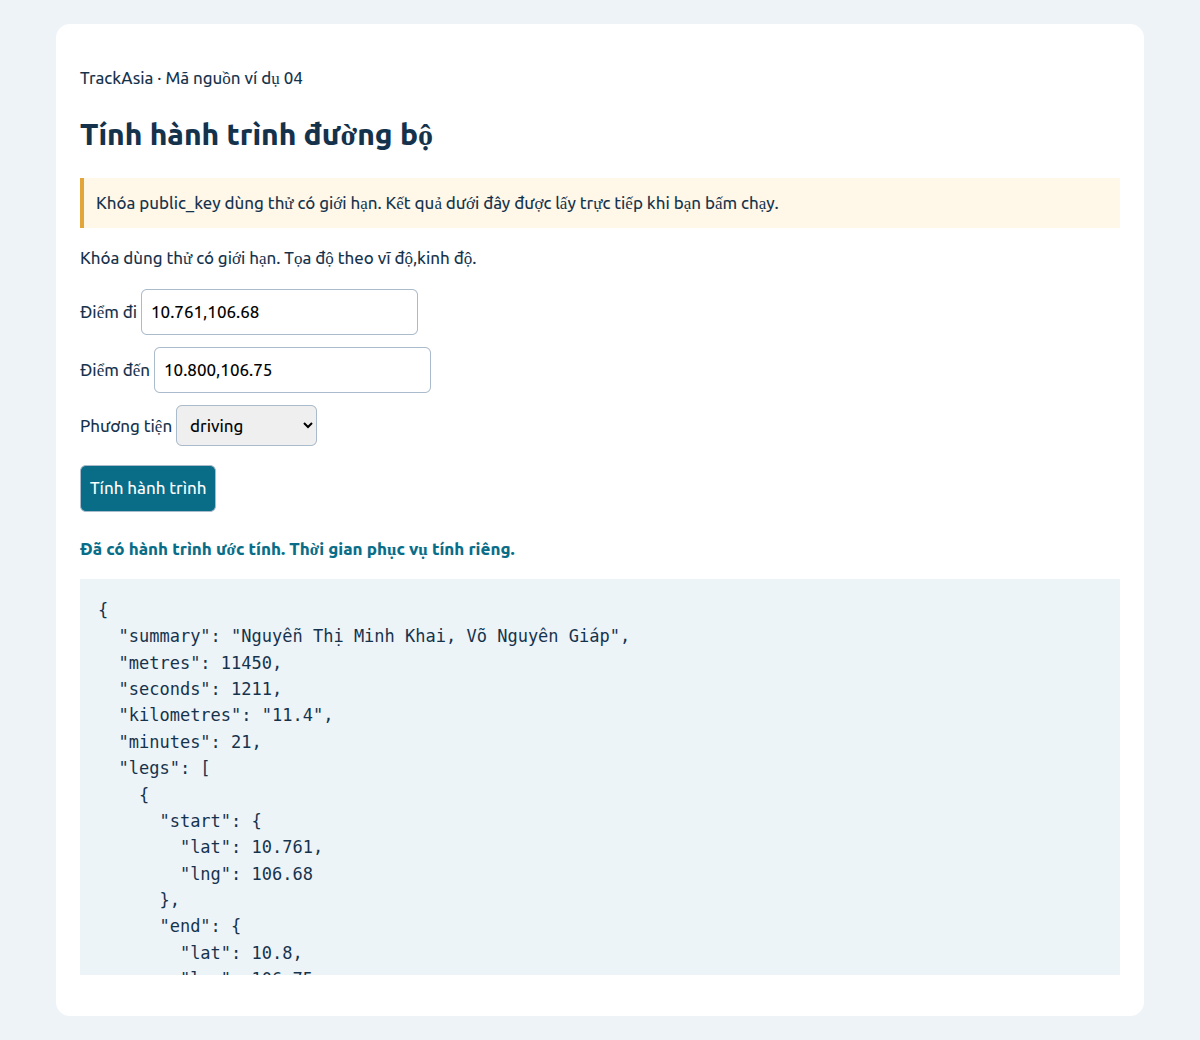Click the "lat": 10.8 line
1200x1040 pixels.
tap(241, 953)
